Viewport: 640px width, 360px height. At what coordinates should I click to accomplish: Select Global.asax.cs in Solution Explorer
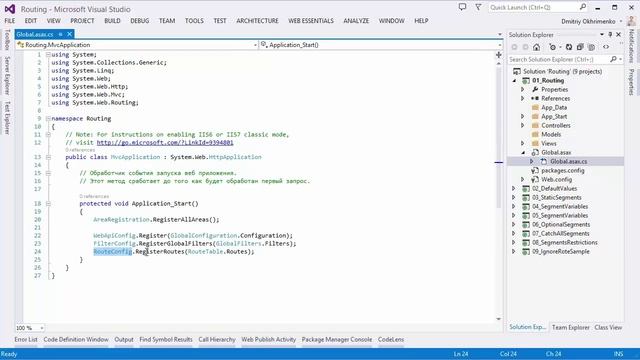click(568, 162)
